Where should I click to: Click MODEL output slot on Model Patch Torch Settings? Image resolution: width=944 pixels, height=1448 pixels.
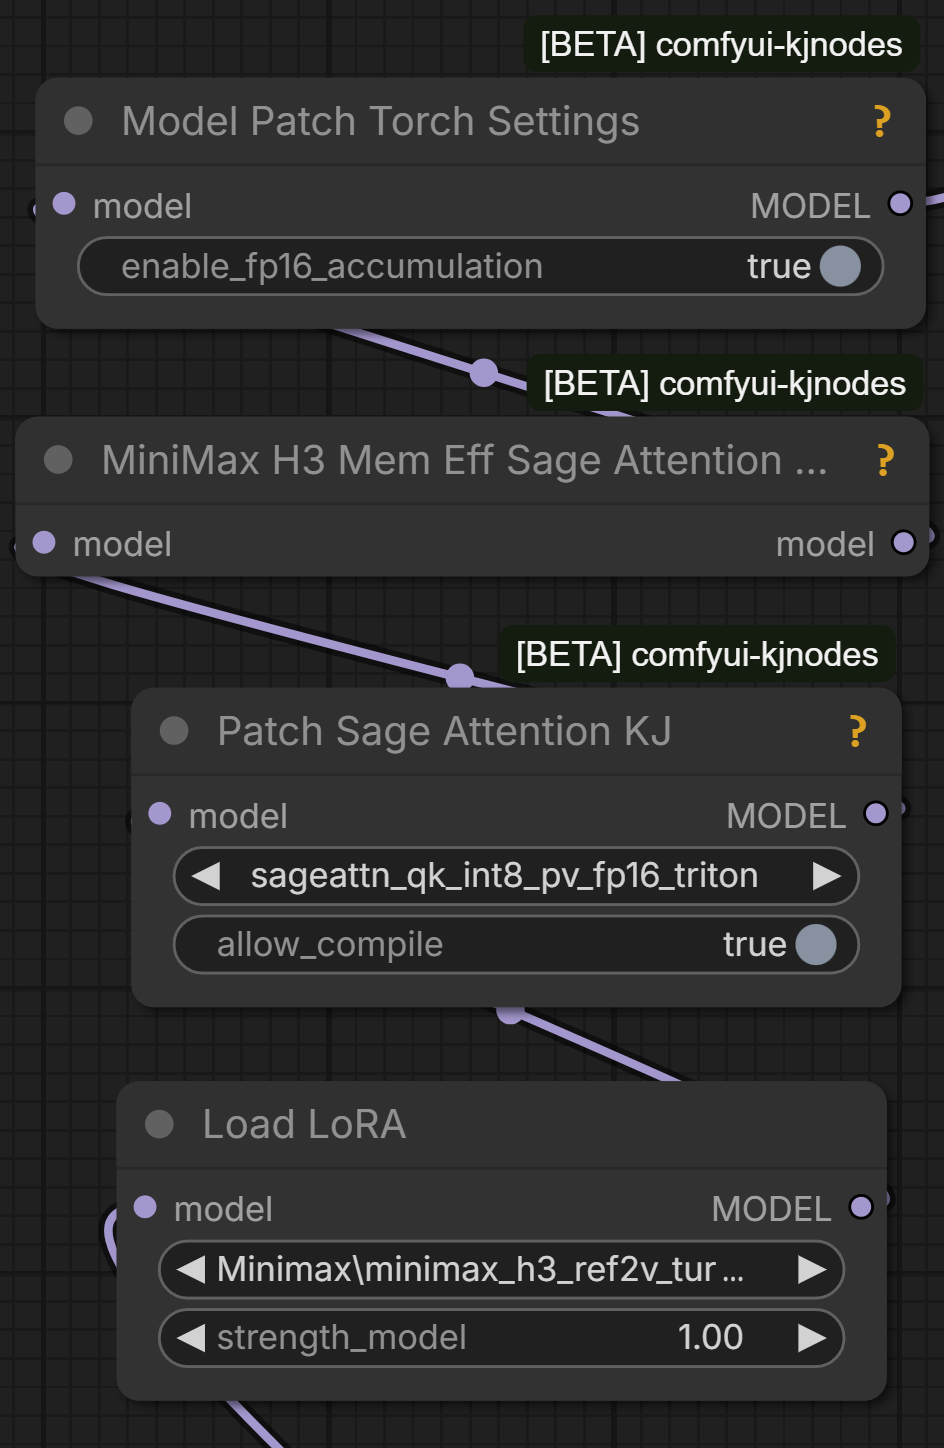pyautogui.click(x=900, y=204)
